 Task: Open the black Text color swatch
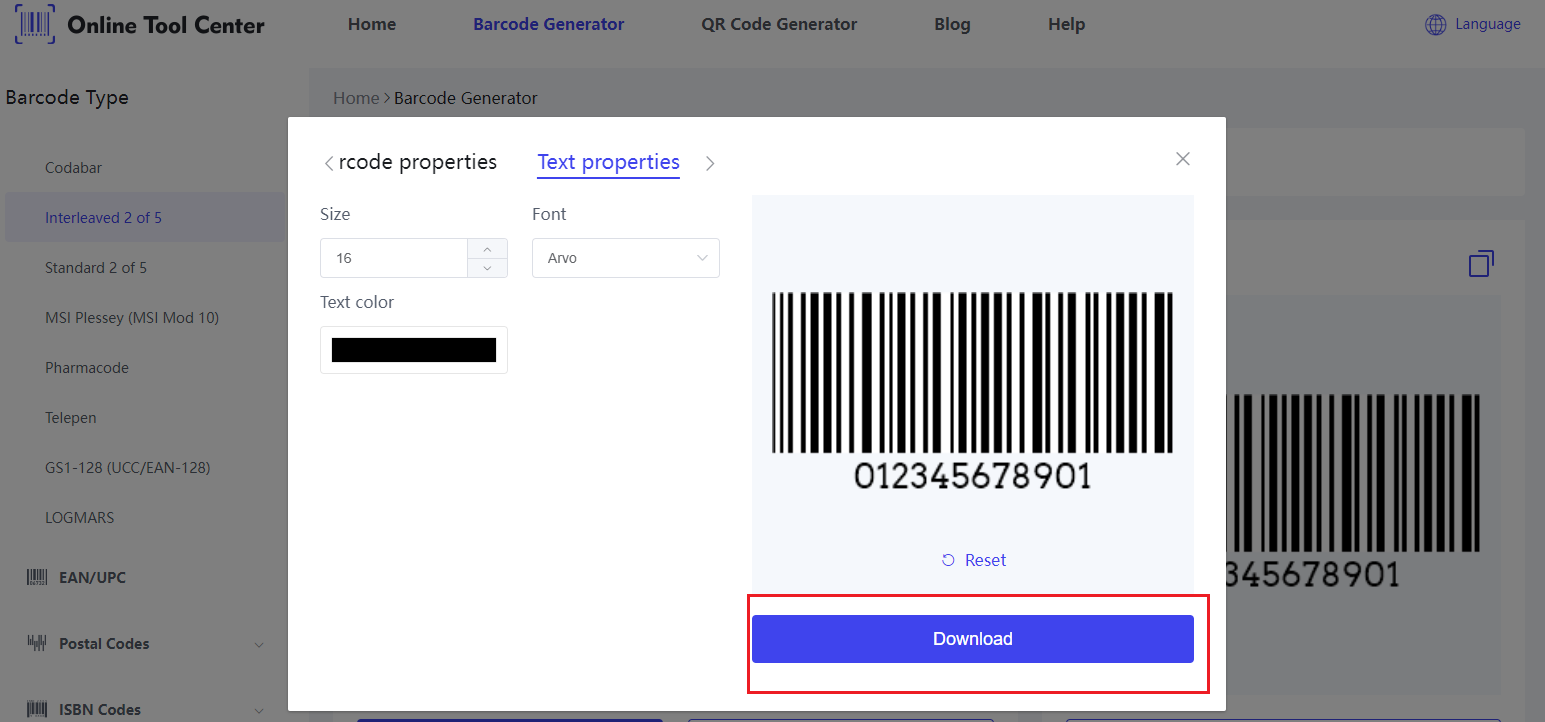414,350
